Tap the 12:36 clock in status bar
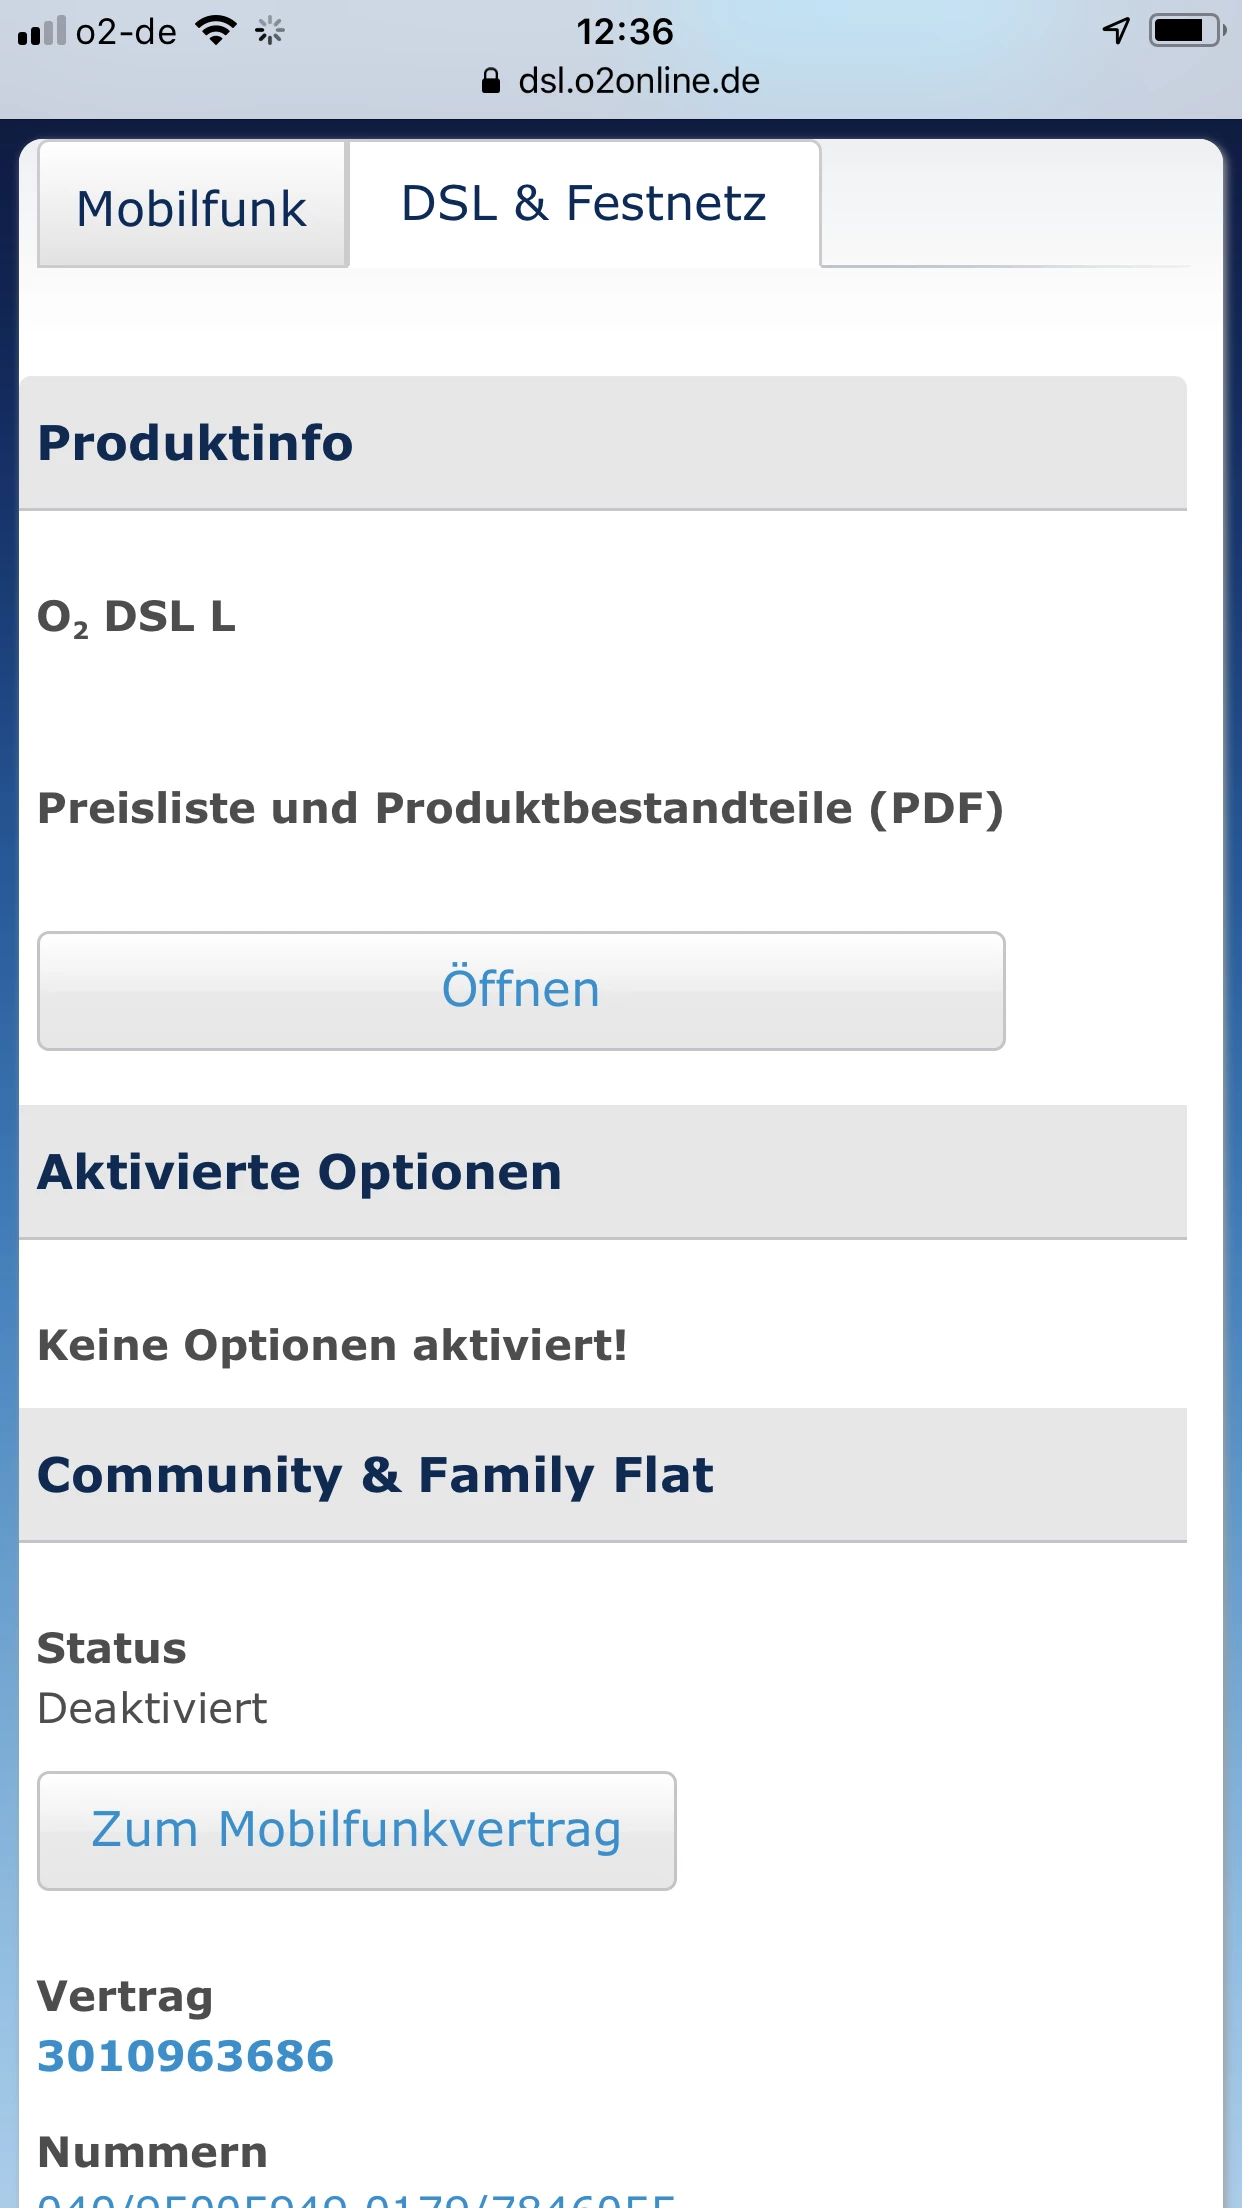The width and height of the screenshot is (1242, 2208). (x=624, y=32)
